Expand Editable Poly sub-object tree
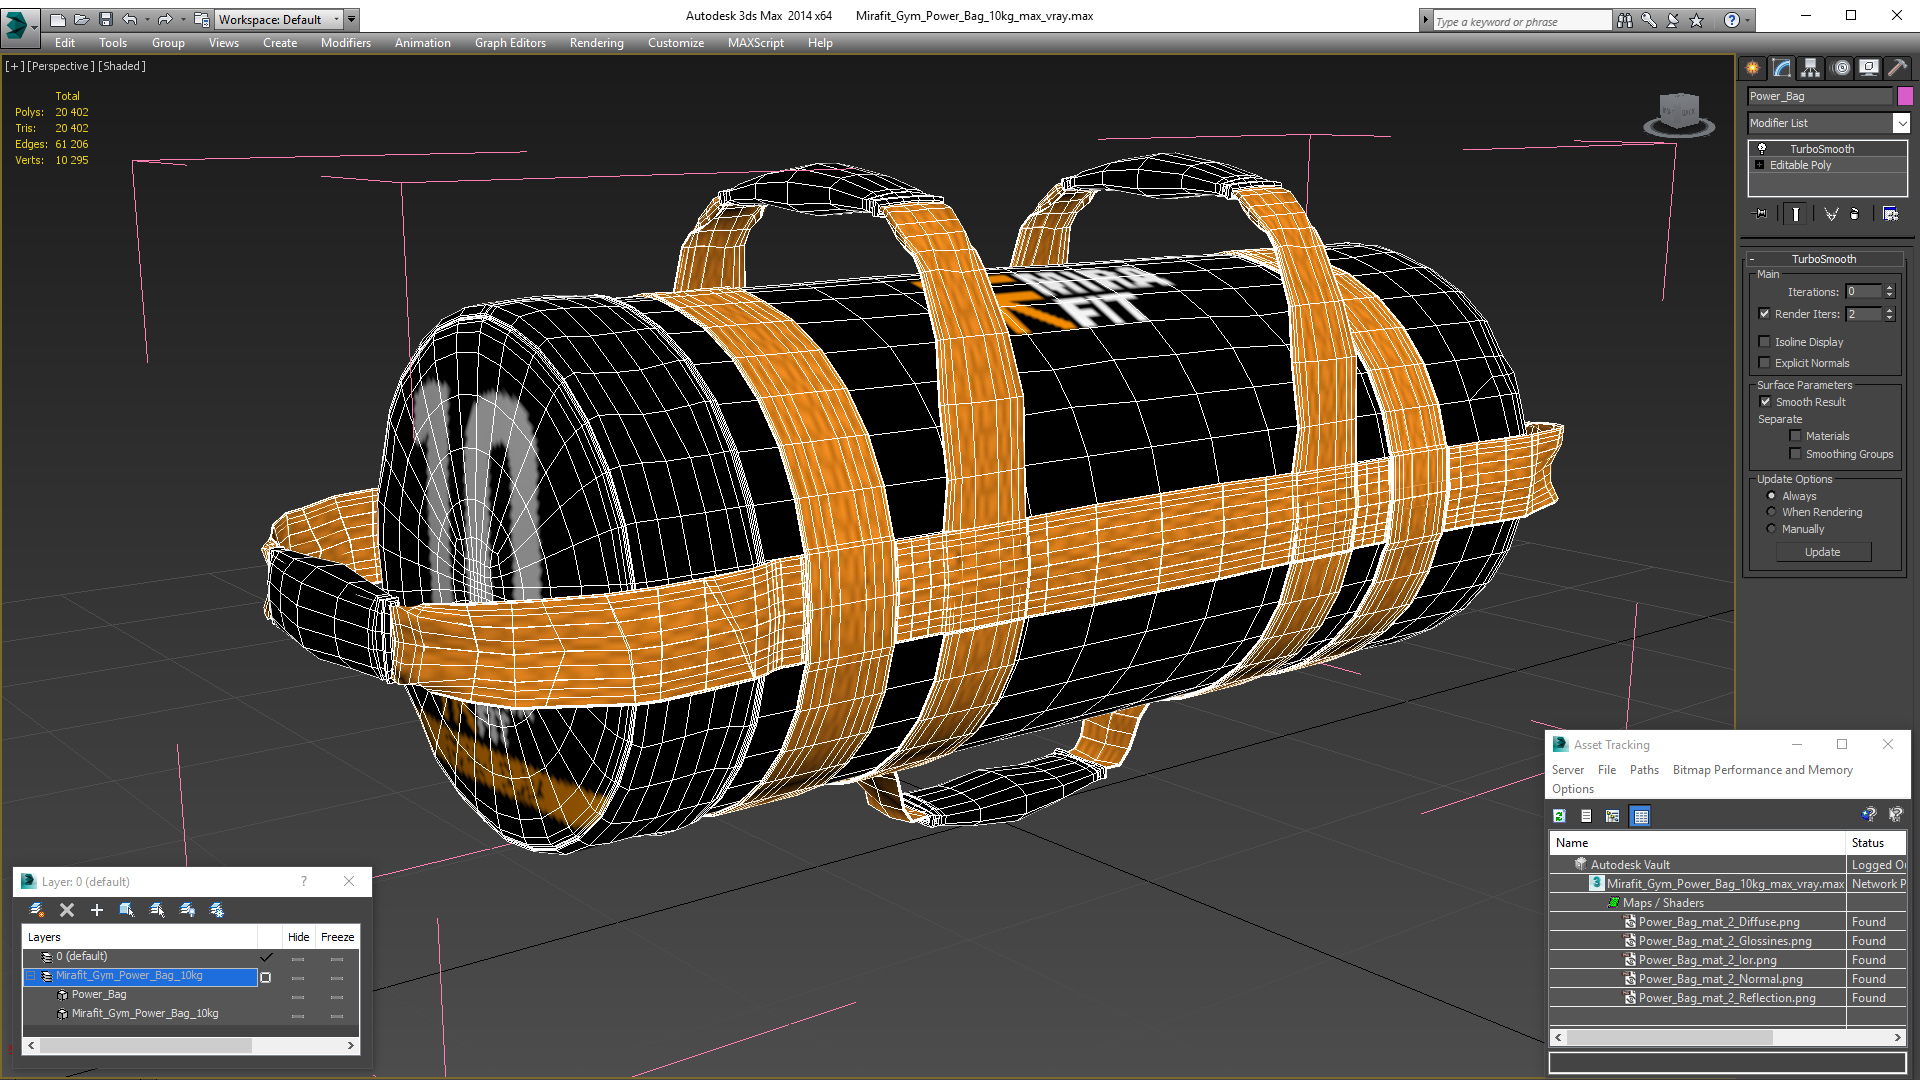This screenshot has width=1920, height=1080. (1759, 165)
